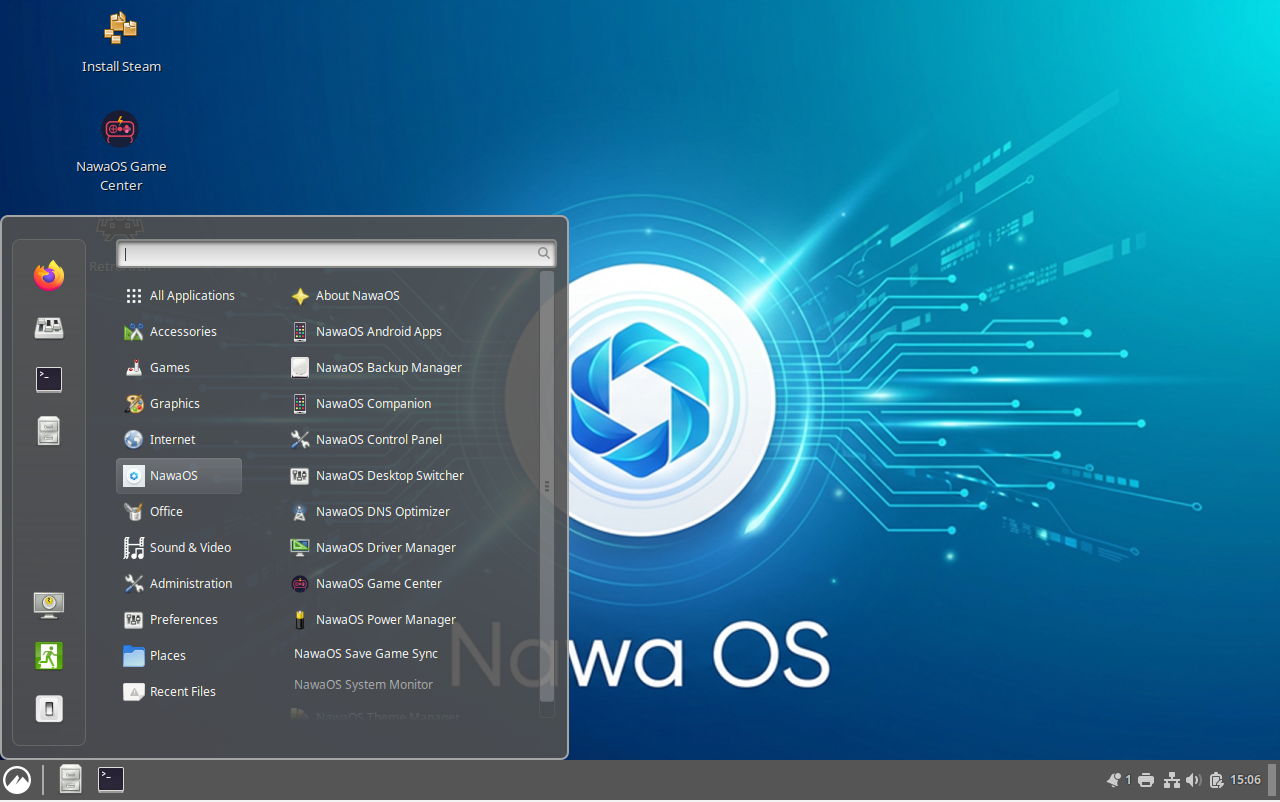Screen dimensions: 1280x802
Task: Open the terminal from the taskbar
Action: pyautogui.click(x=110, y=779)
